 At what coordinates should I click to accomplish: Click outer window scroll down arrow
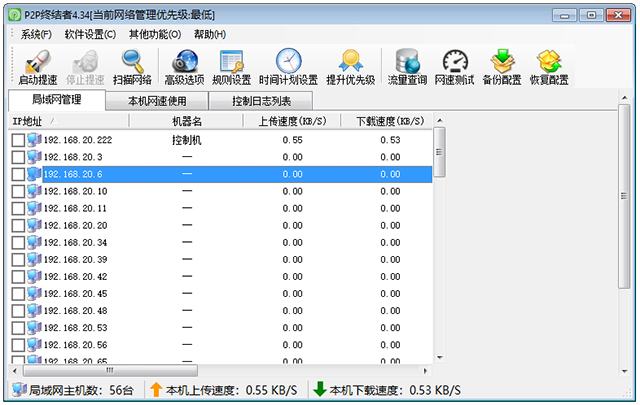[624, 372]
